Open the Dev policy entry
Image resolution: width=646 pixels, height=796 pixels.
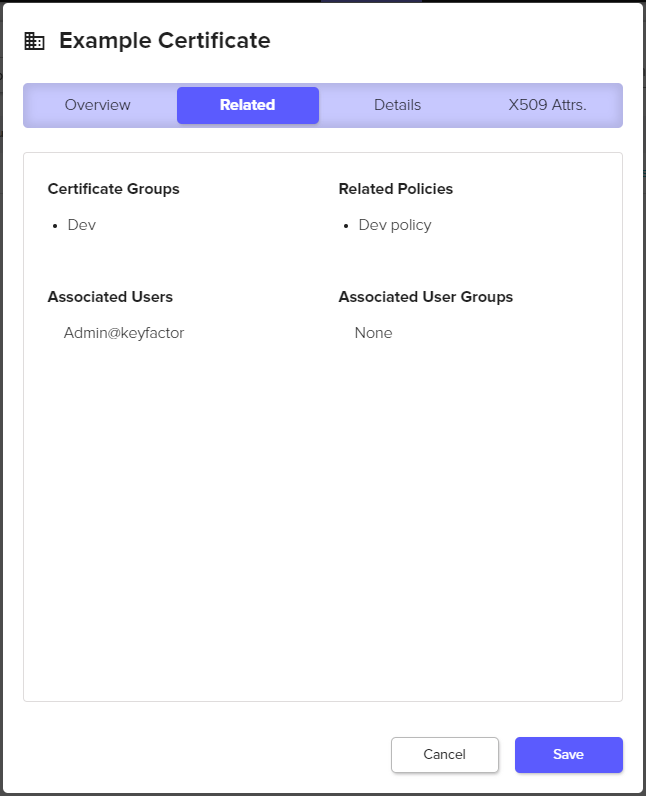pos(394,225)
